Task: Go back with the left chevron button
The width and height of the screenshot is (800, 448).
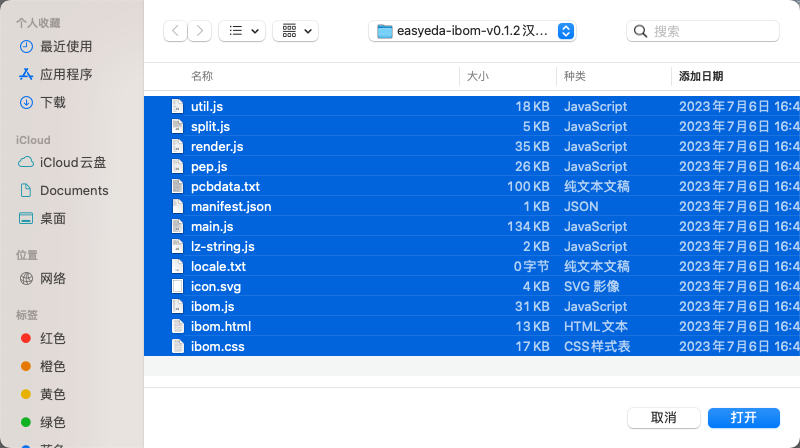Action: 175,31
